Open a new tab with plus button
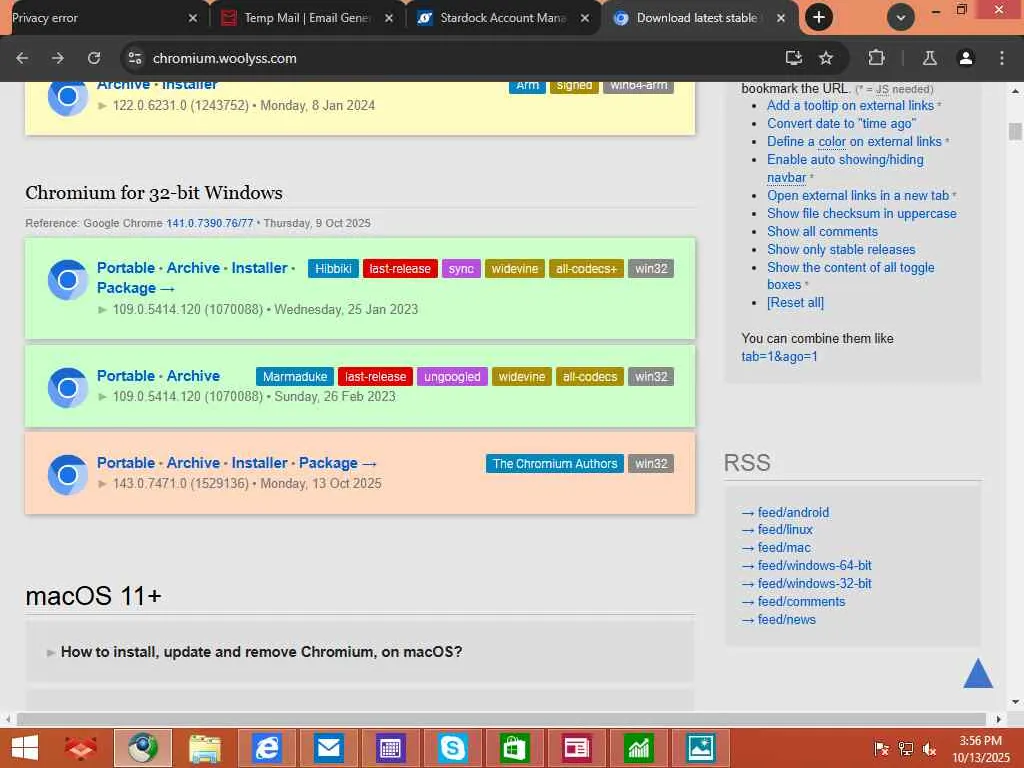This screenshot has width=1024, height=768. pos(818,18)
